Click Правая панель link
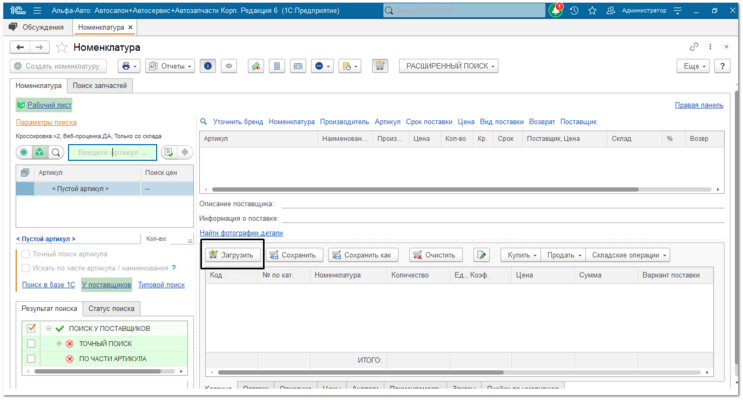 pyautogui.click(x=699, y=105)
